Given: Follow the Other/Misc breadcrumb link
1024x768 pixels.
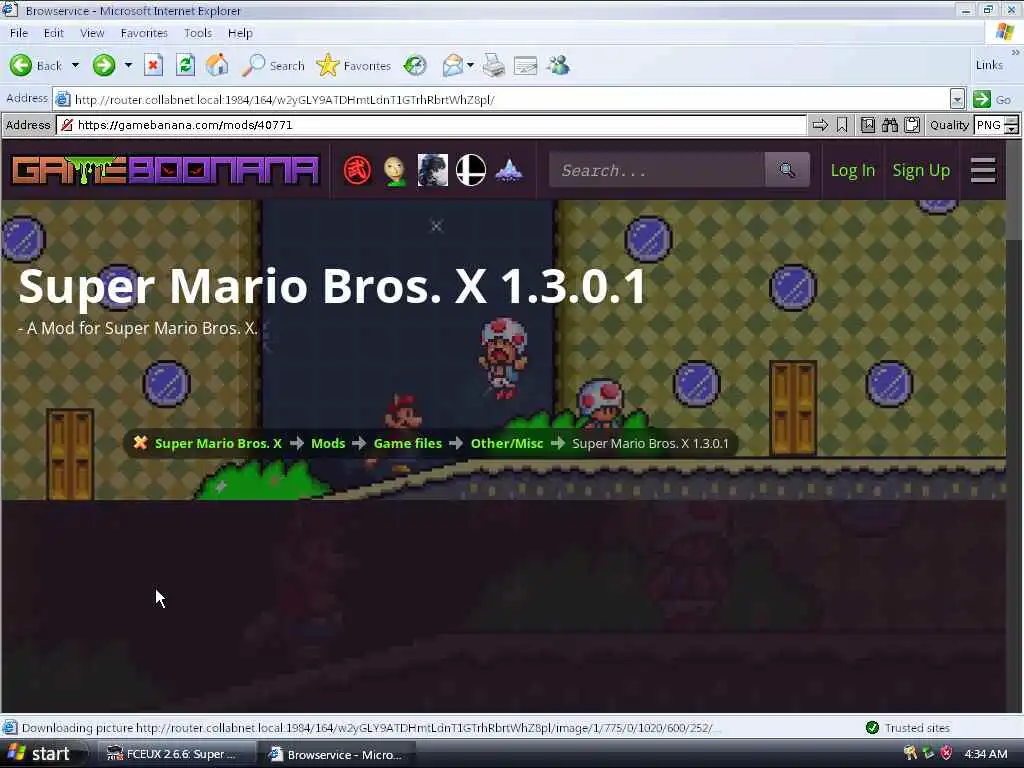Looking at the screenshot, I should [x=507, y=443].
